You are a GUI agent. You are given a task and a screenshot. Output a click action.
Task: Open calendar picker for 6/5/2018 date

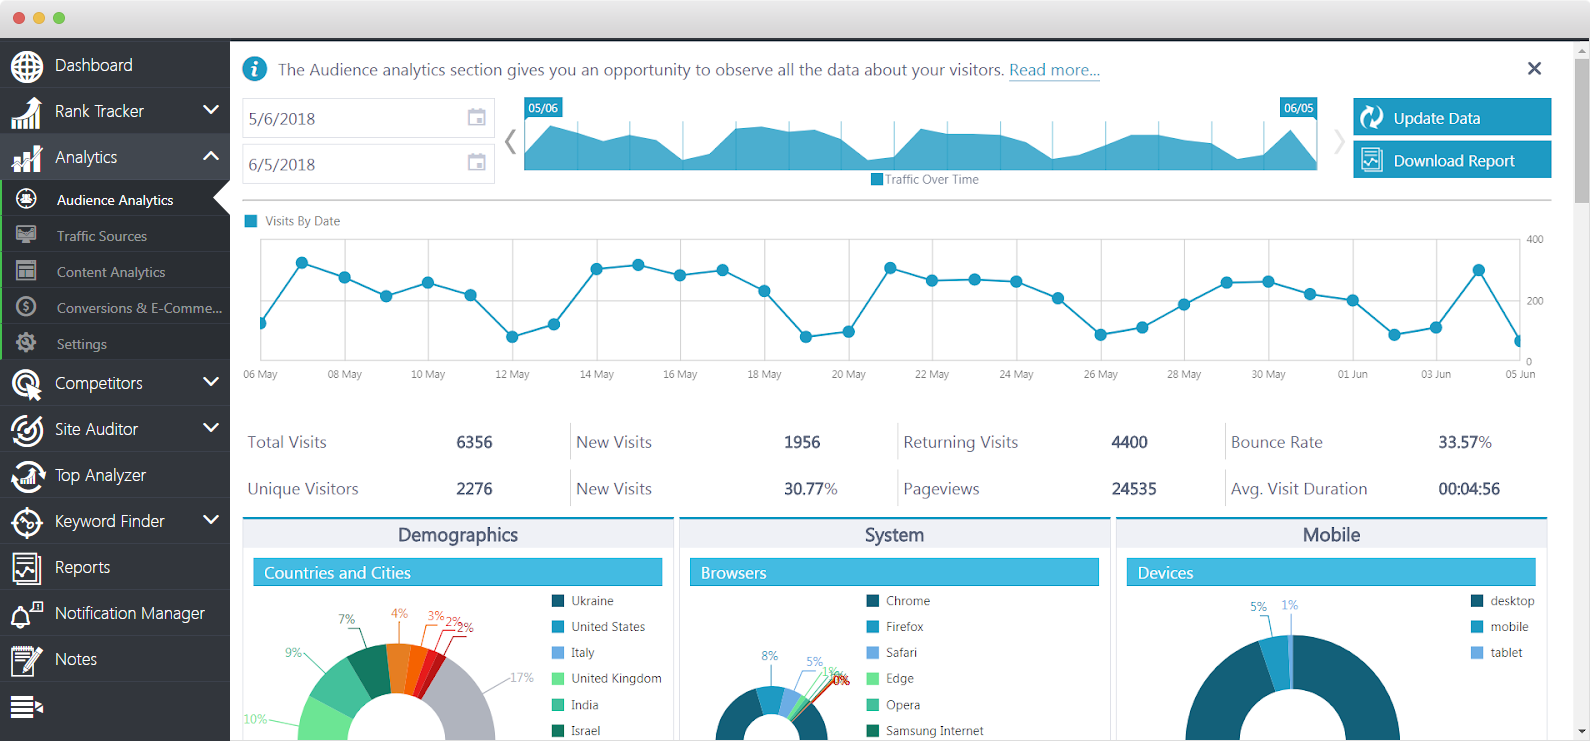477,162
